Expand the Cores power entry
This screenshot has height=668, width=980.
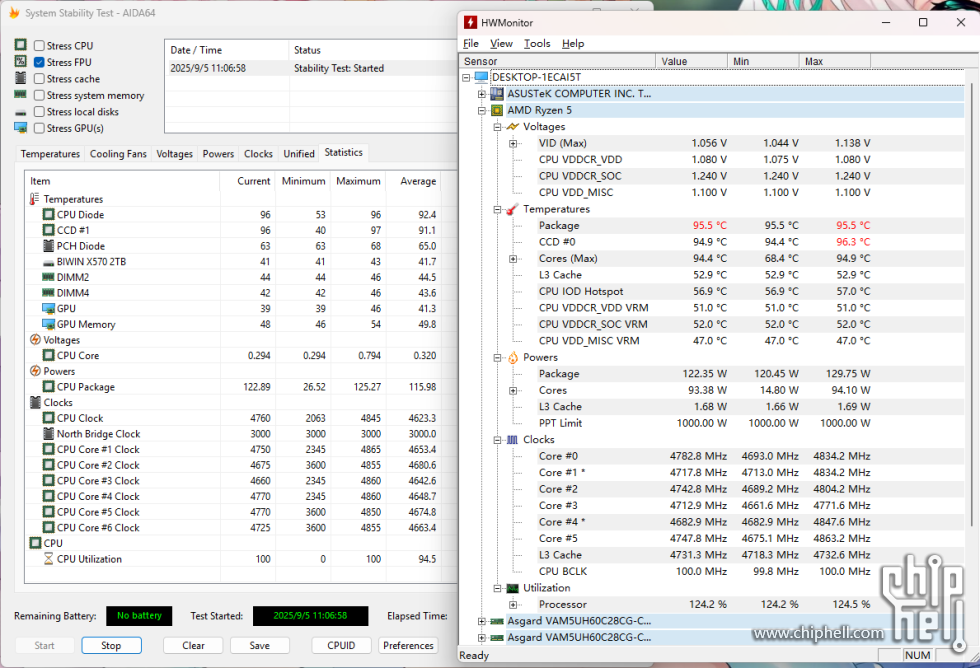[513, 391]
